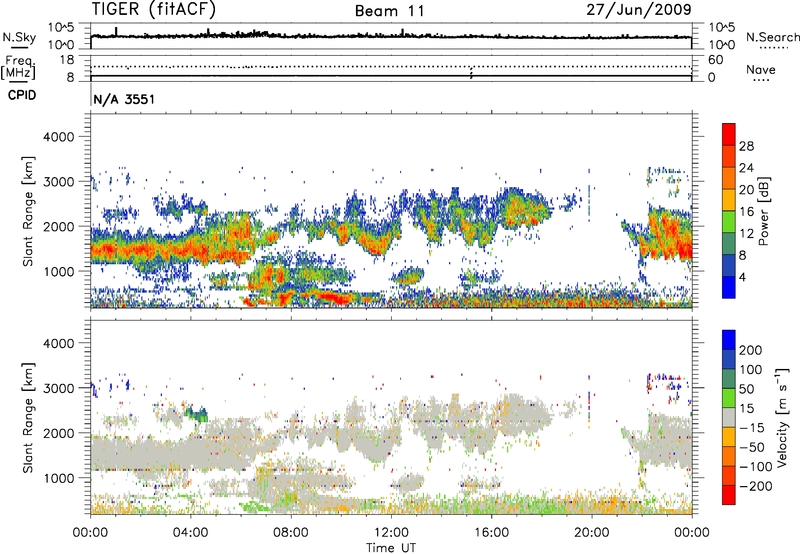This screenshot has width=800, height=554.
Task: Pick the green 12–16 dB Power colorbar segment
Action: (x=729, y=221)
